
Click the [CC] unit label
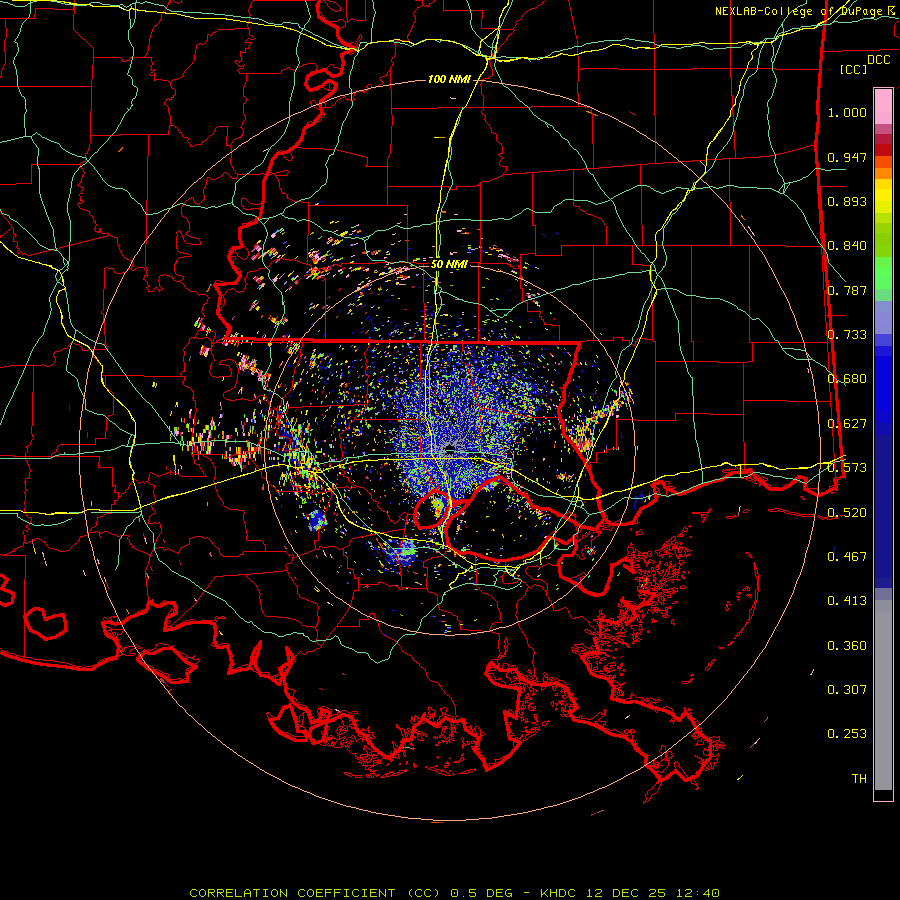tap(853, 69)
